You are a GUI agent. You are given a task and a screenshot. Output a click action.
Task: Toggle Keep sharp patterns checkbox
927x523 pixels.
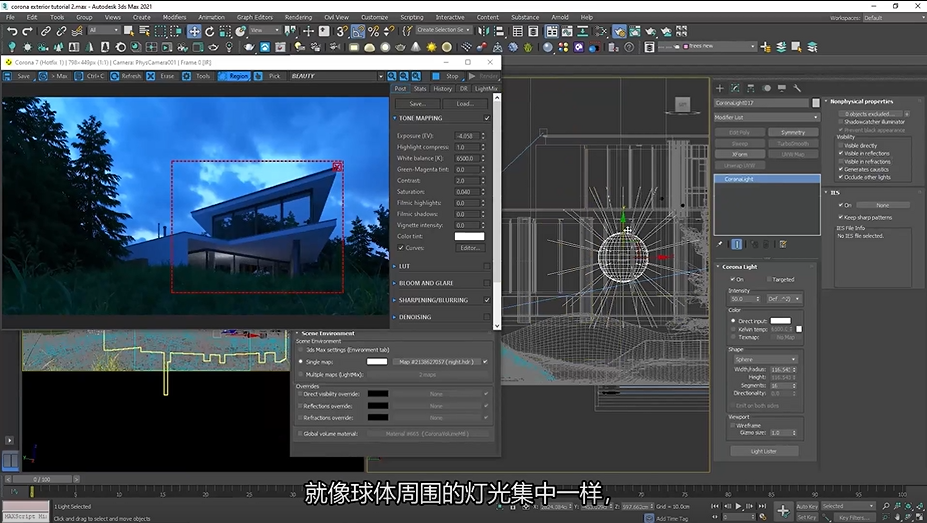tap(840, 217)
